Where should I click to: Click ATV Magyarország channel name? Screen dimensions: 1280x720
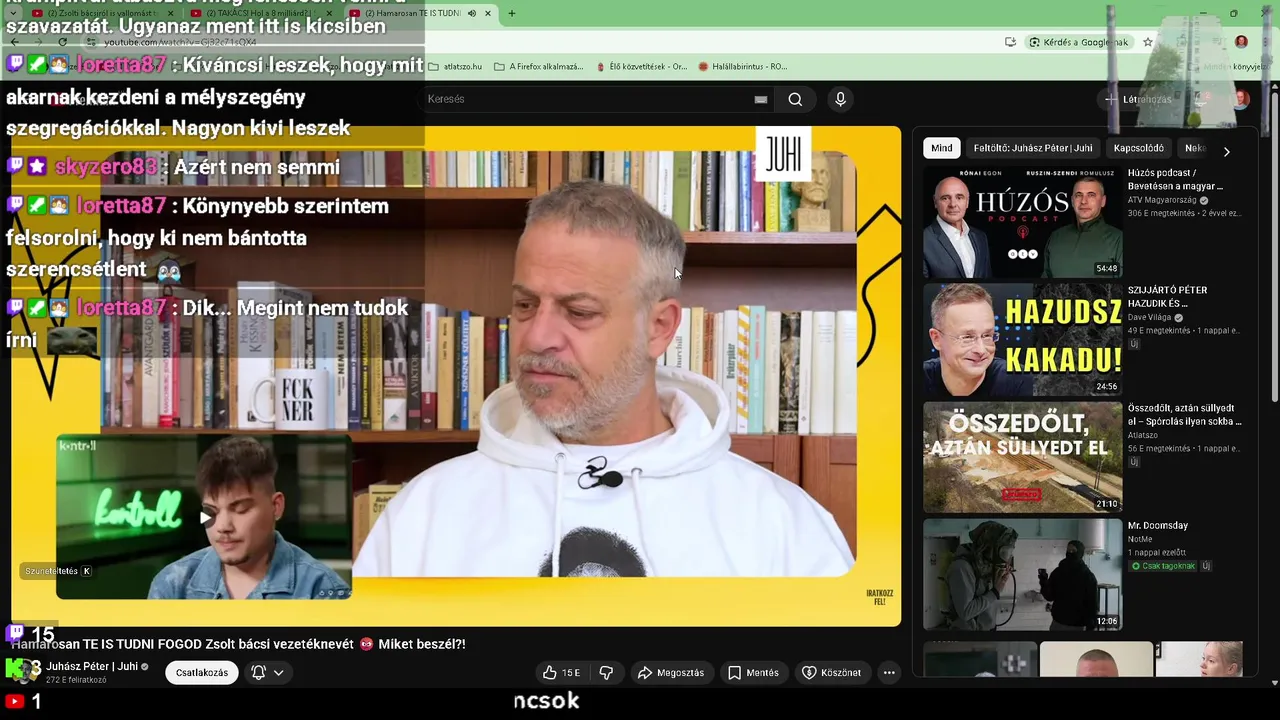pyautogui.click(x=1162, y=200)
